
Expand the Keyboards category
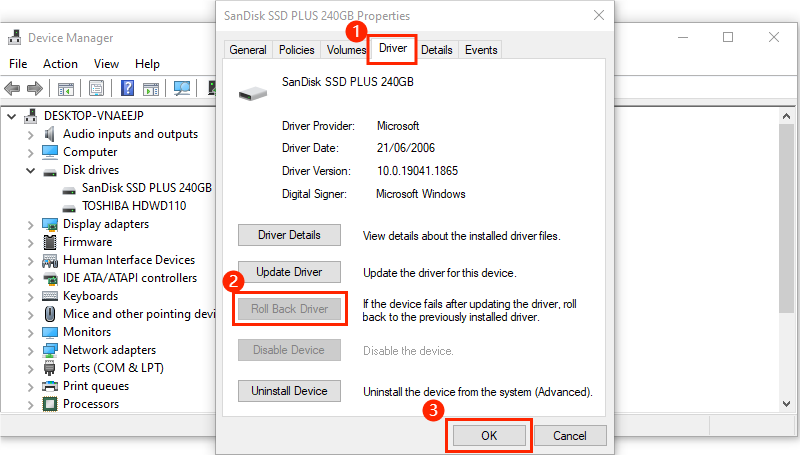point(31,297)
